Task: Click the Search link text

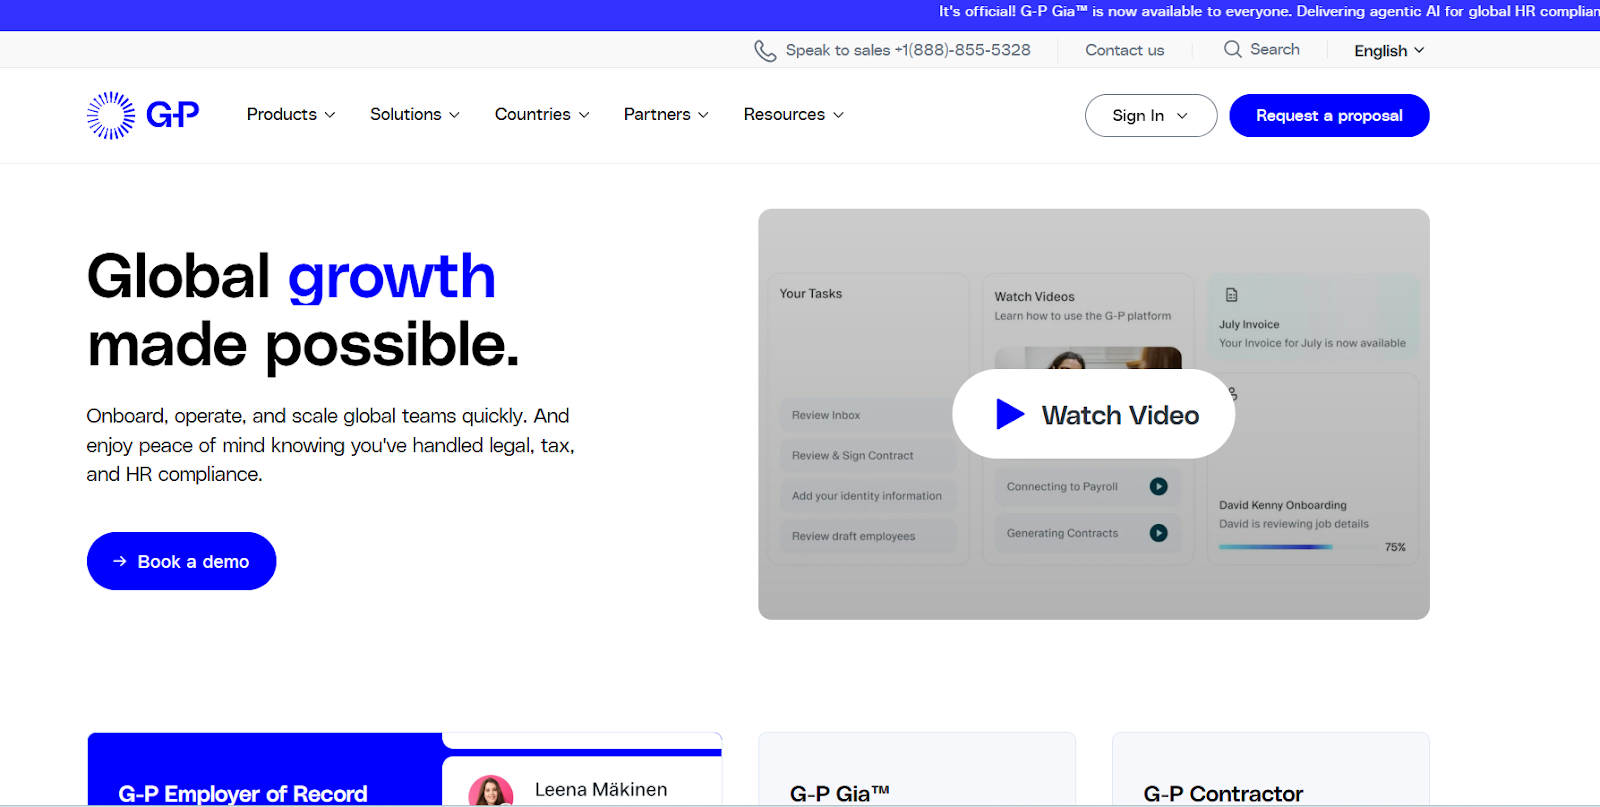Action: (1275, 49)
